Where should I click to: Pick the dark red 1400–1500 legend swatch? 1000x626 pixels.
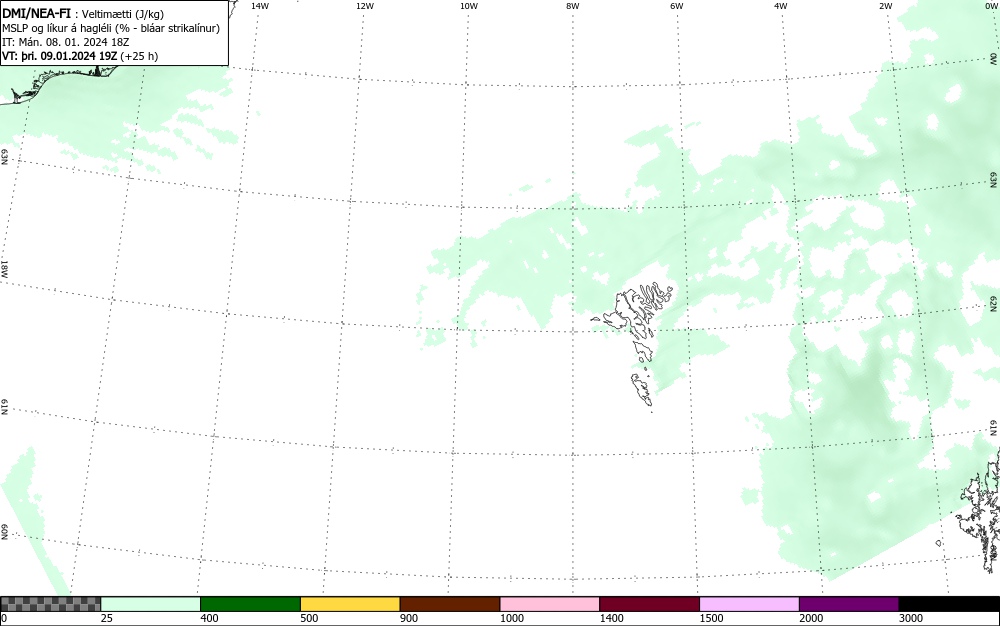649,604
